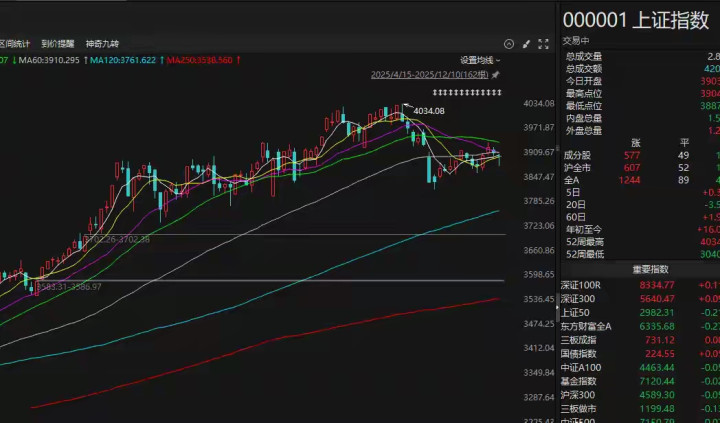The width and height of the screenshot is (720, 423).
Task: Click the 3909.67 price axis label
Action: click(539, 152)
